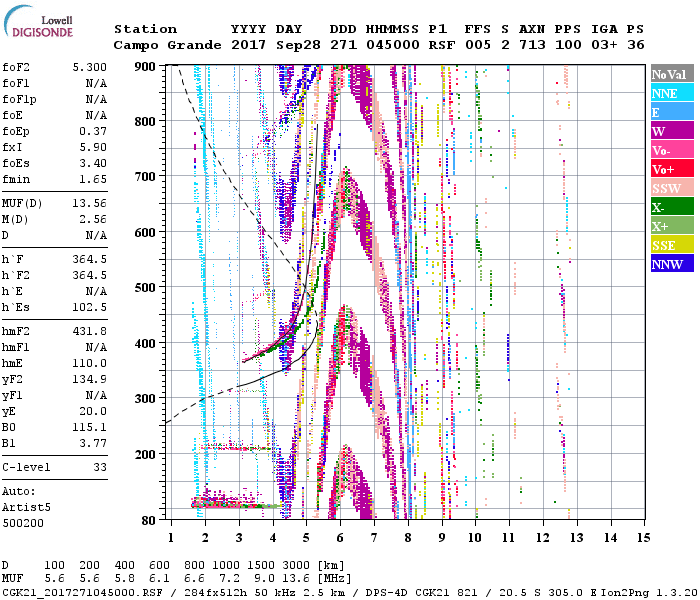Select the purple W legend entry
The height and width of the screenshot is (600, 700).
tap(672, 131)
